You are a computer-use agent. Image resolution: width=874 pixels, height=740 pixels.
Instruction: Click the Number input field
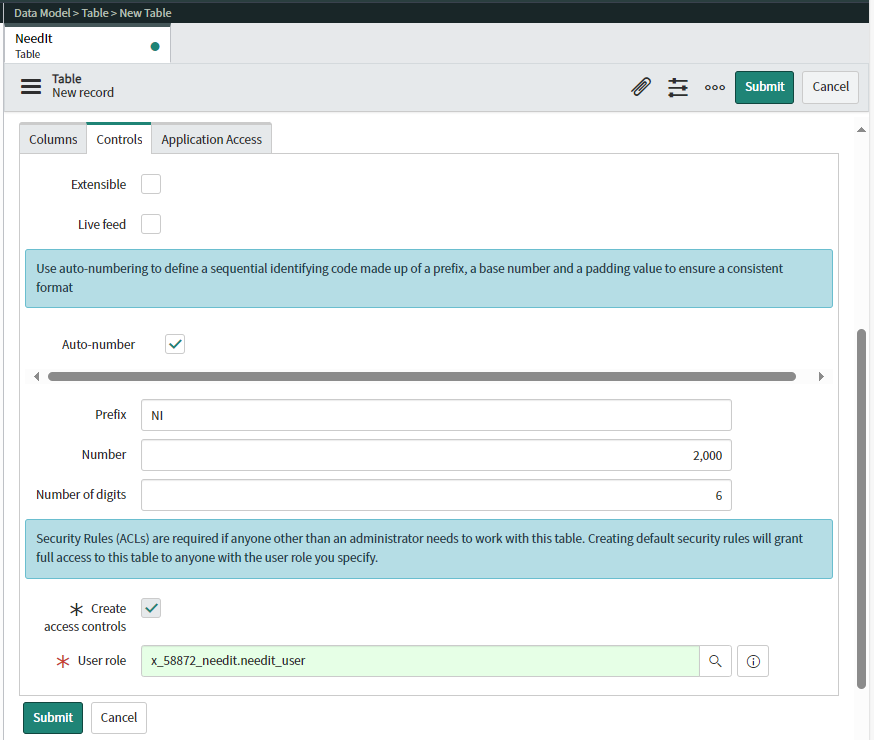(x=436, y=455)
